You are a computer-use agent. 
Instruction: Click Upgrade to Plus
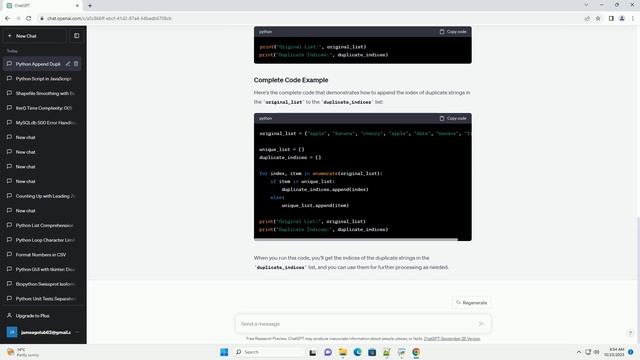[x=42, y=316]
